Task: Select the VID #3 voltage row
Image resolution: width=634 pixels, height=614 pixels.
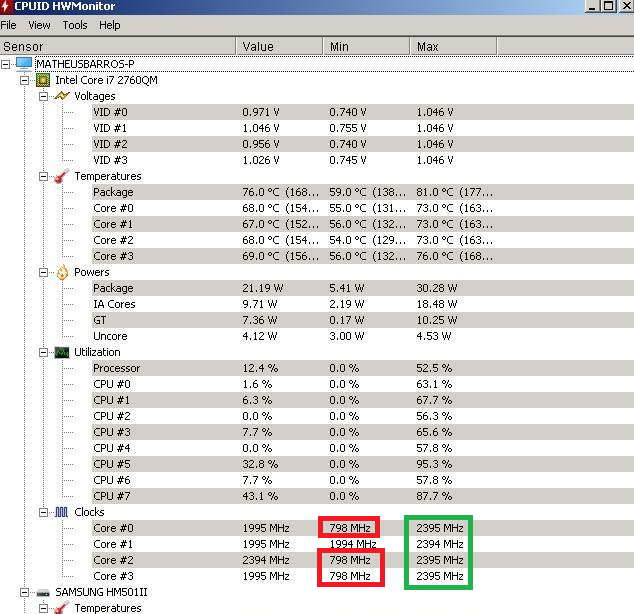Action: 363,160
